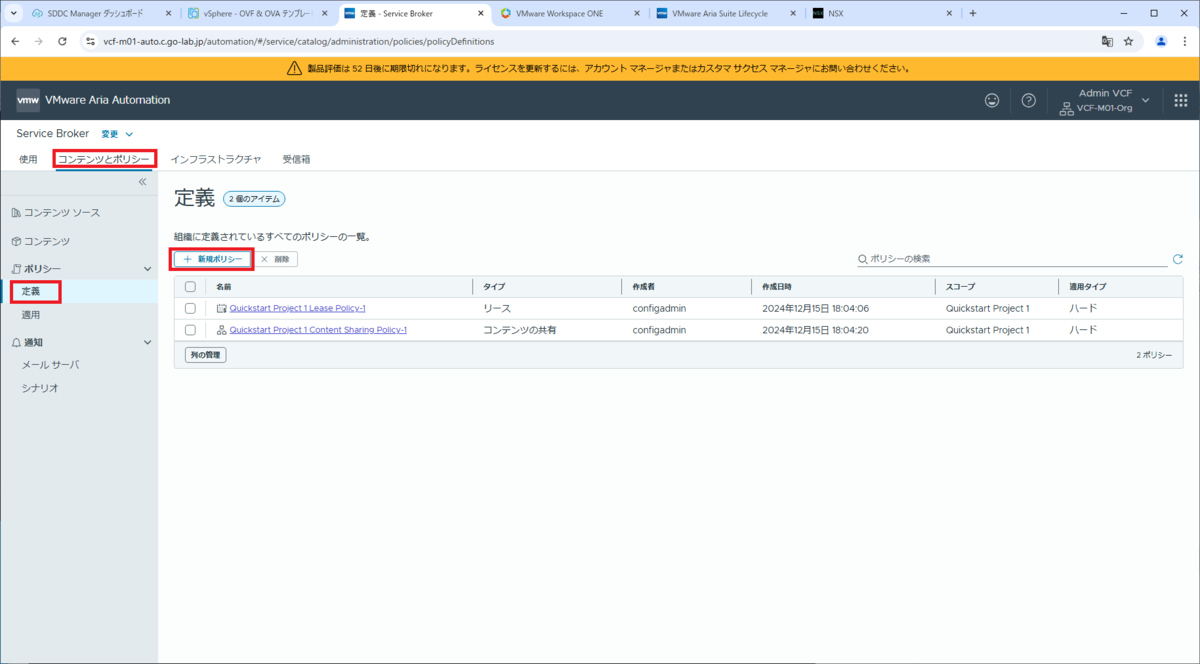Click the 削除 button
Viewport: 1200px width, 664px height.
tap(275, 259)
